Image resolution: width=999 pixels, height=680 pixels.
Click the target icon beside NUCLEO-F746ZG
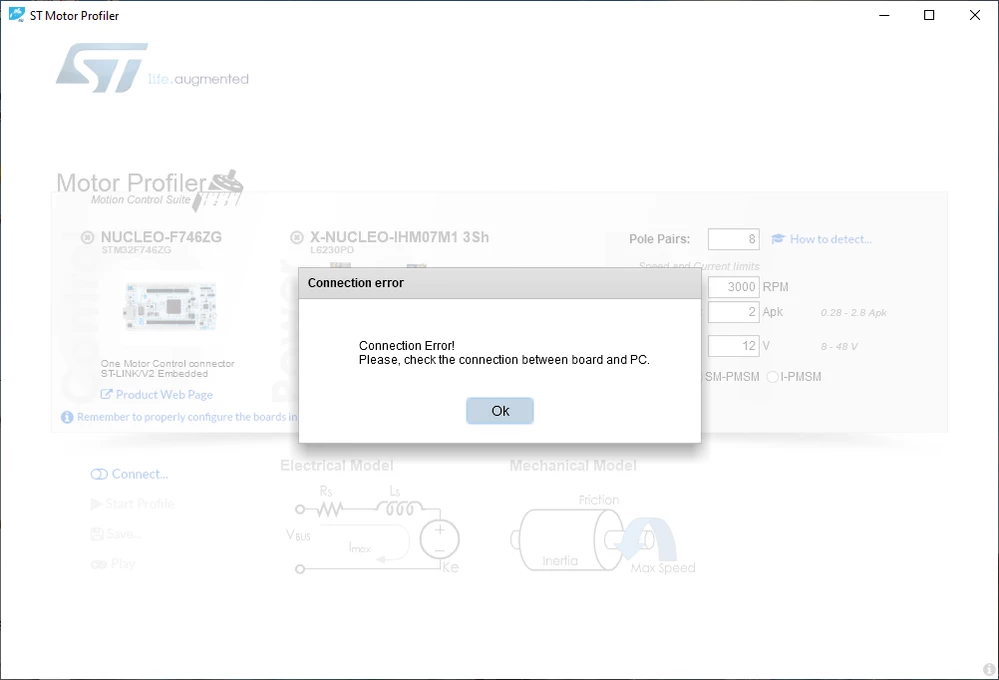(x=87, y=237)
